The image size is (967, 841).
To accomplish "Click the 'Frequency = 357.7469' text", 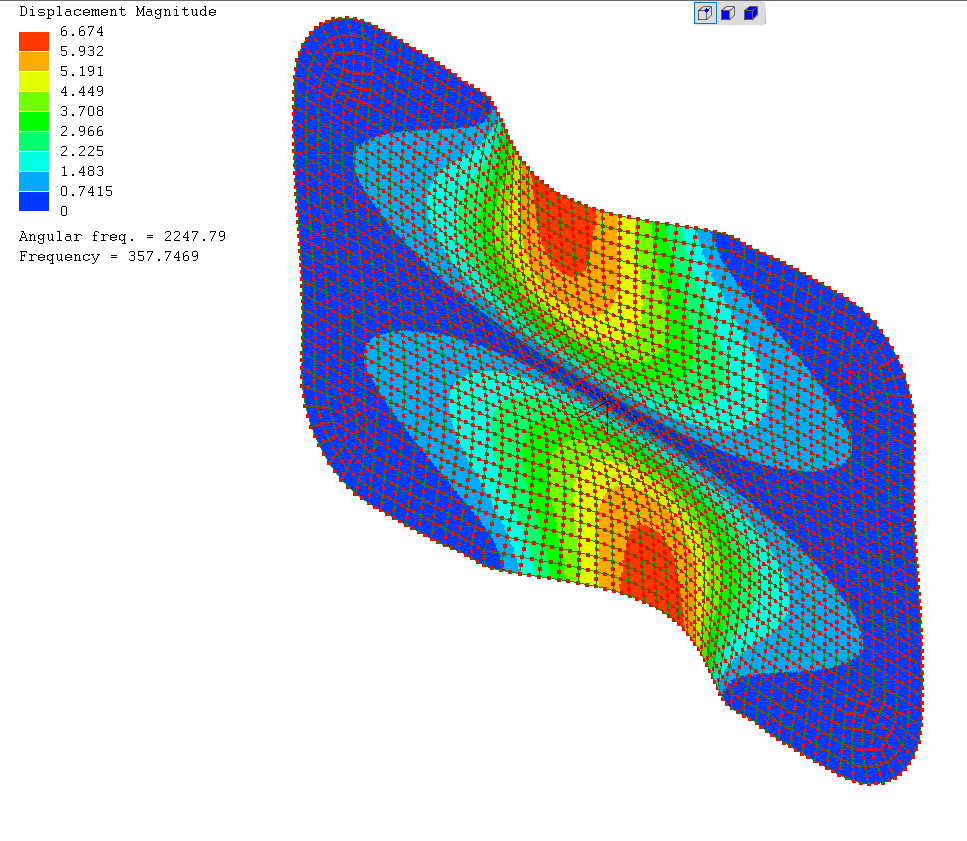I will pos(109,256).
